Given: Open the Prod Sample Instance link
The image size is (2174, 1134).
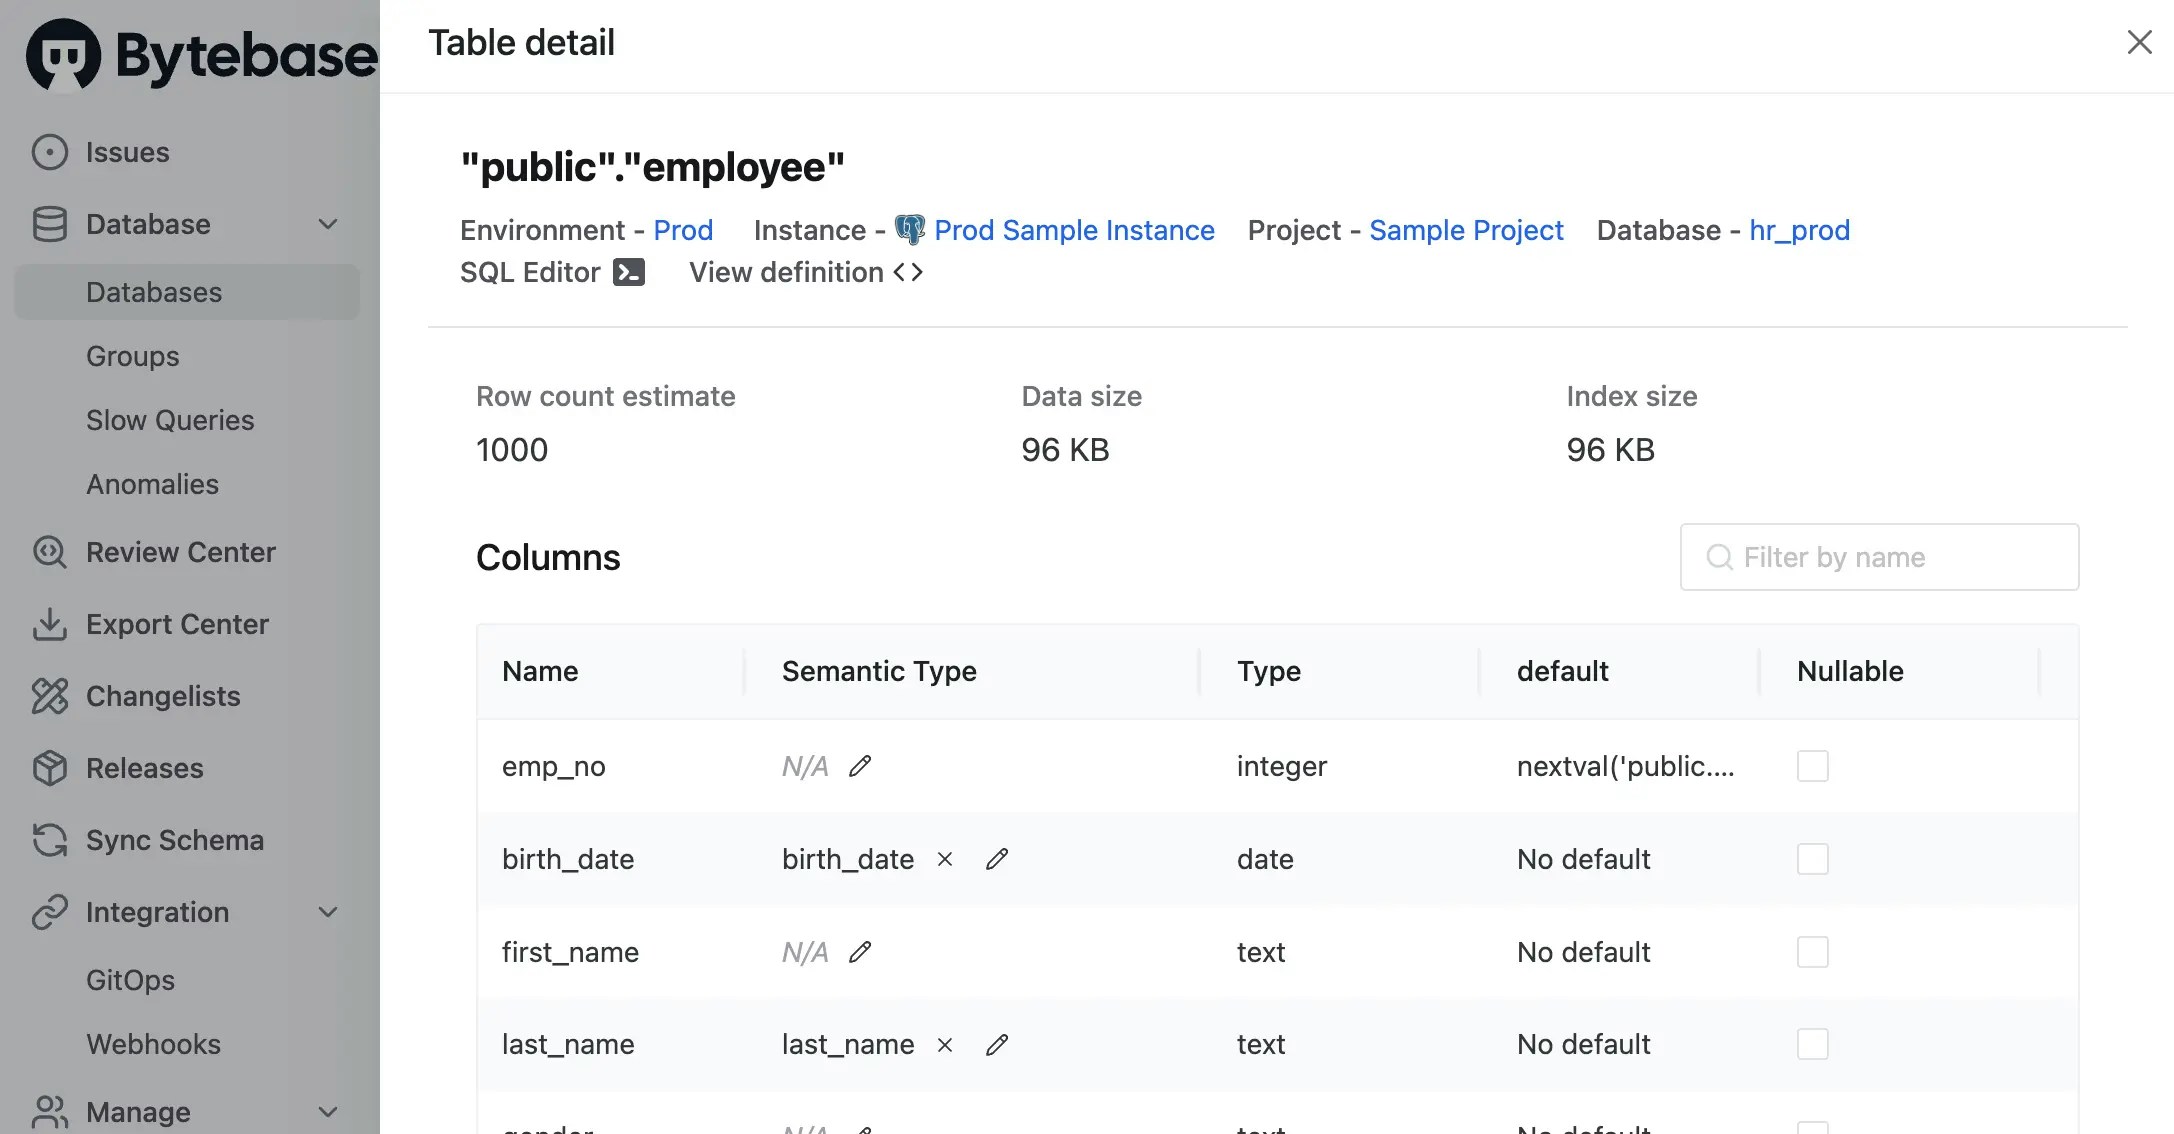Looking at the screenshot, I should pyautogui.click(x=1074, y=230).
